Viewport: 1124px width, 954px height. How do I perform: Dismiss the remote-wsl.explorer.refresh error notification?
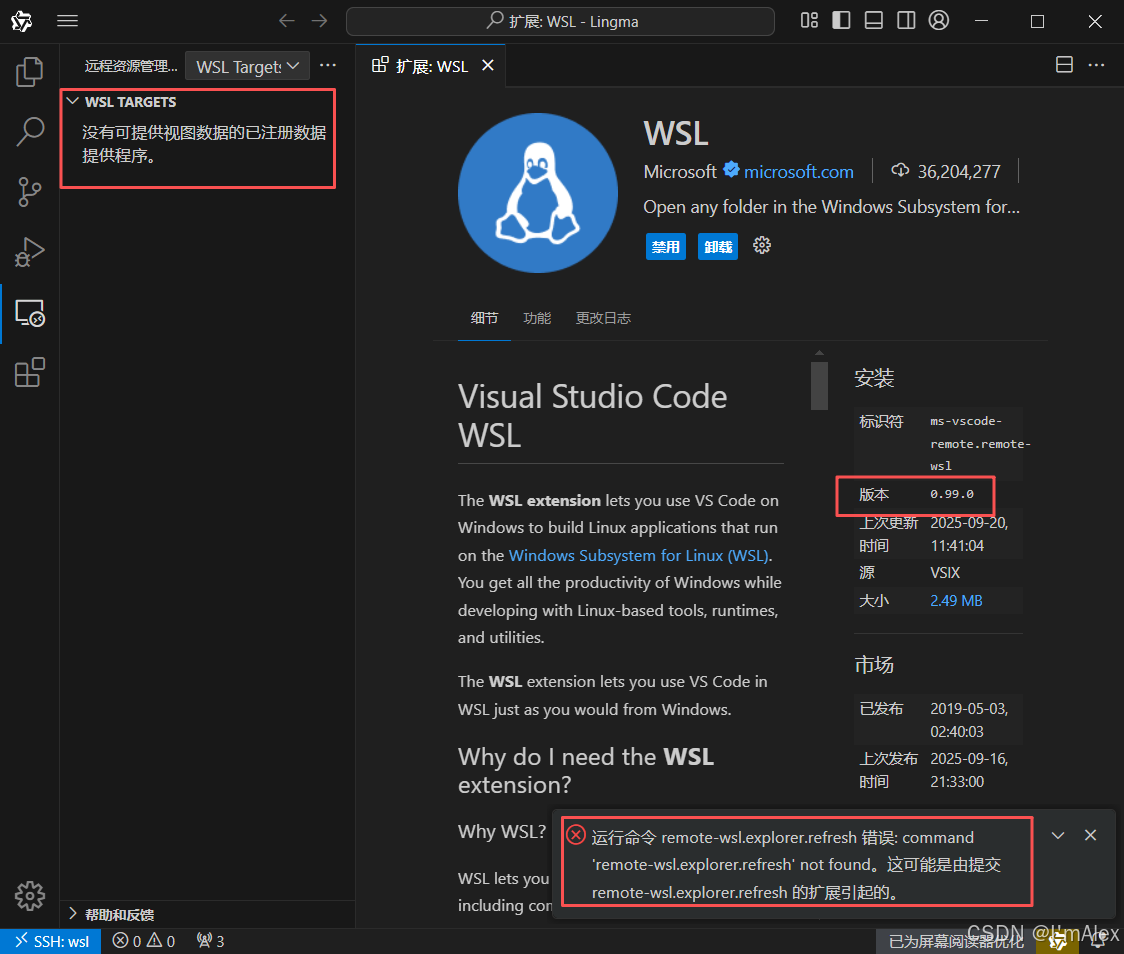1090,835
